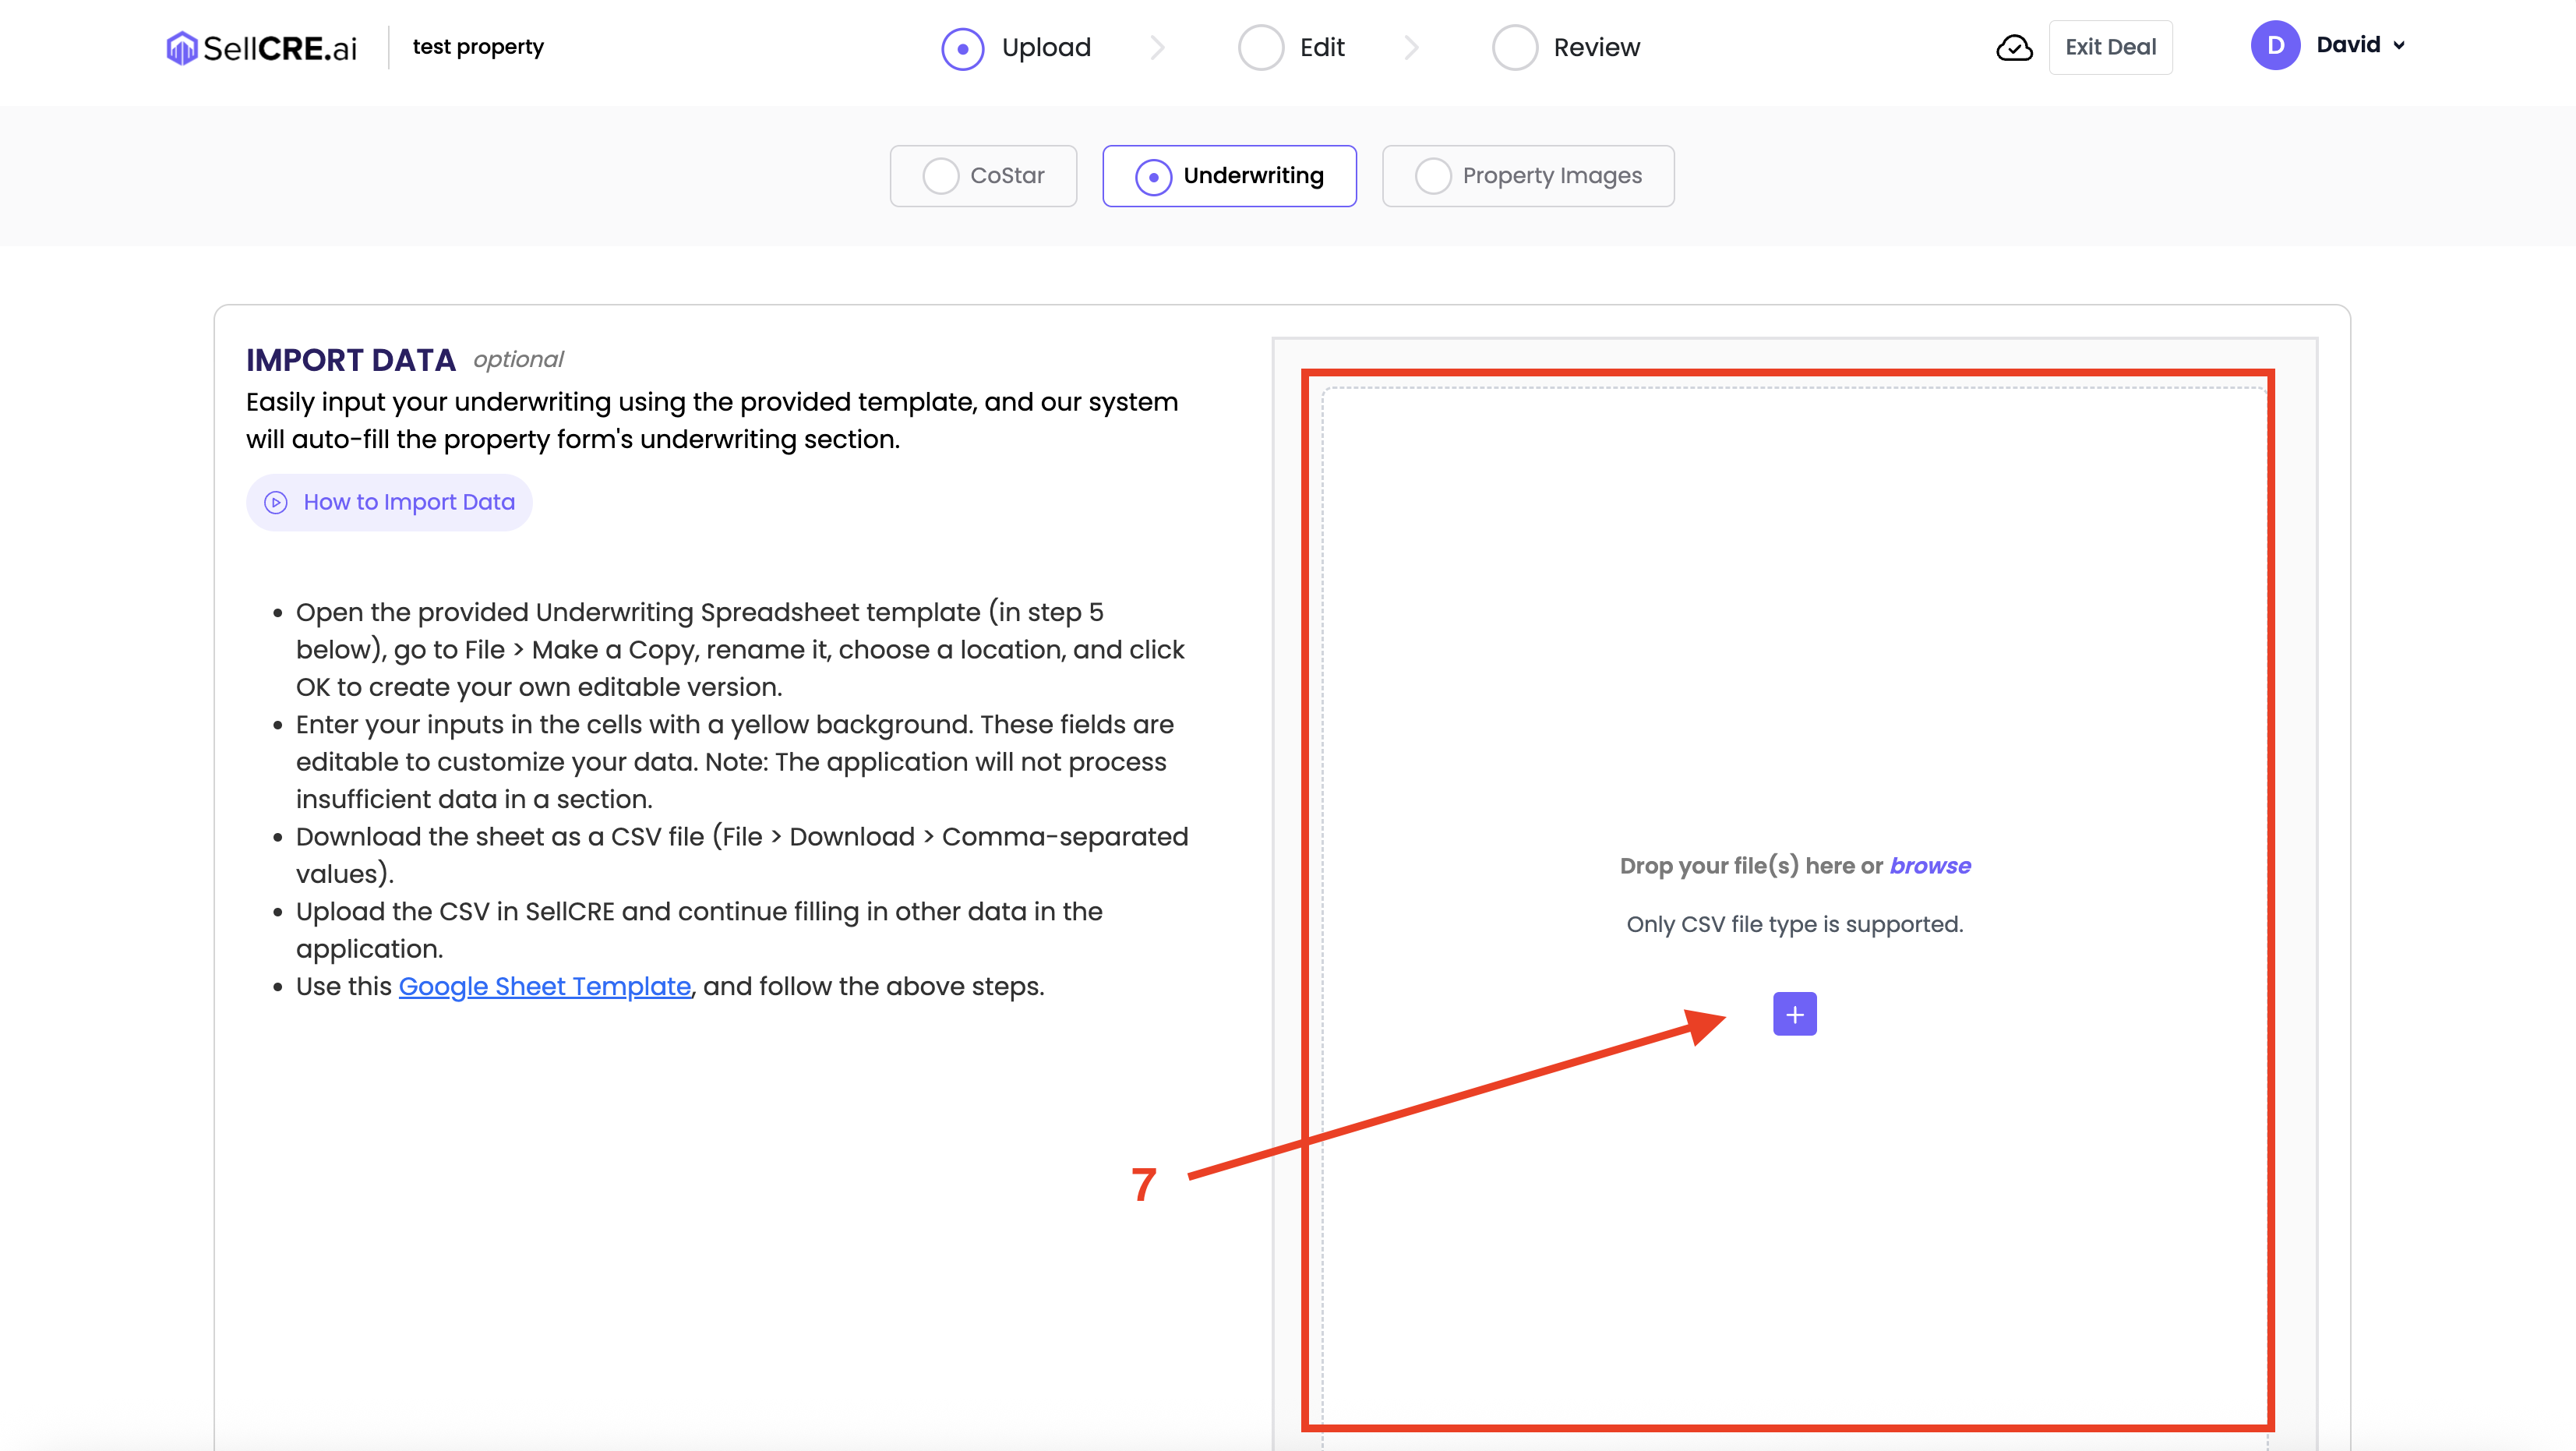Open the Google Sheet Template link
This screenshot has width=2576, height=1451.
[544, 986]
